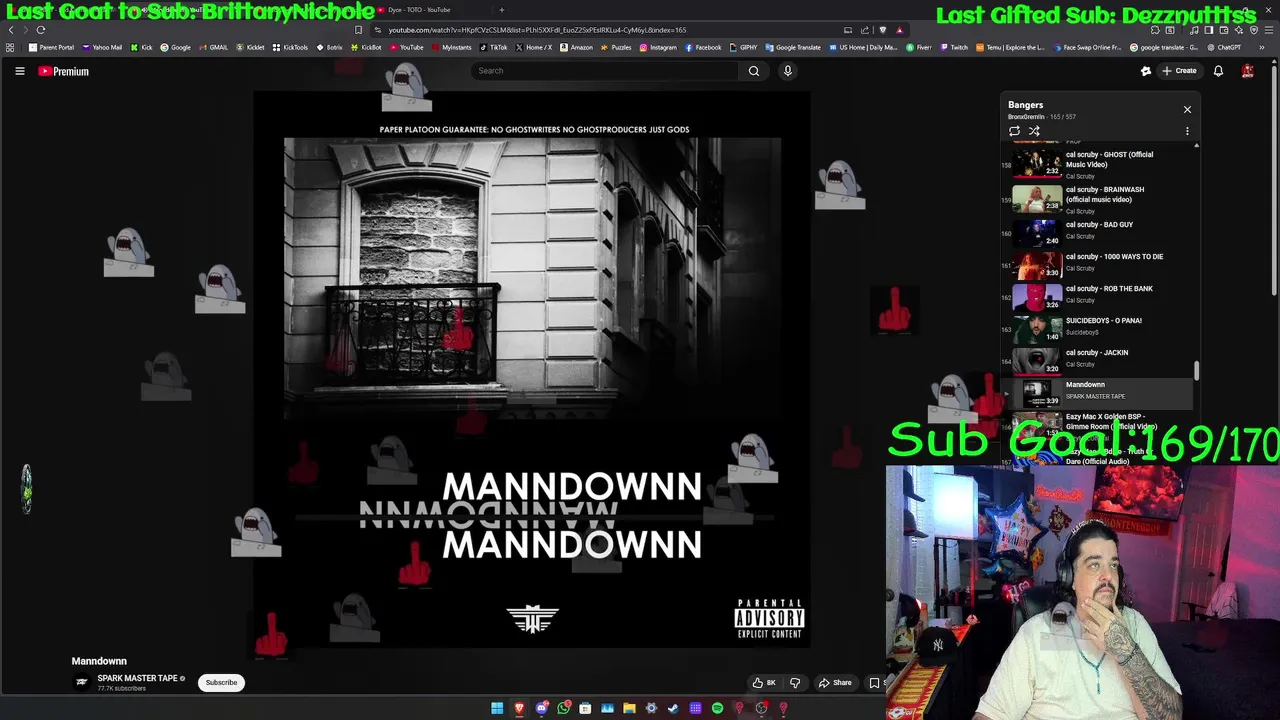Screen dimensions: 1280x720
Task: Open WhatsApp from taskbar
Action: tap(563, 709)
